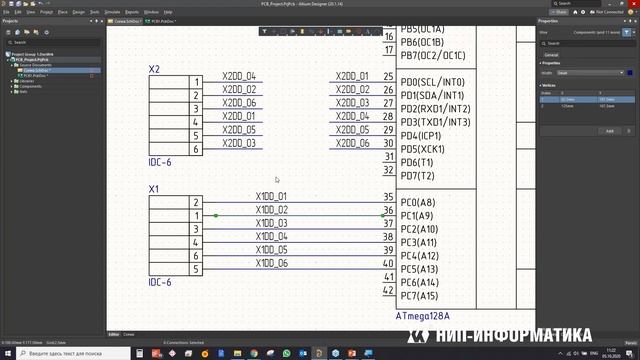Screen dimensions: 640x360
Task: Click the Projects panel search field
Action: (x=53, y=42)
